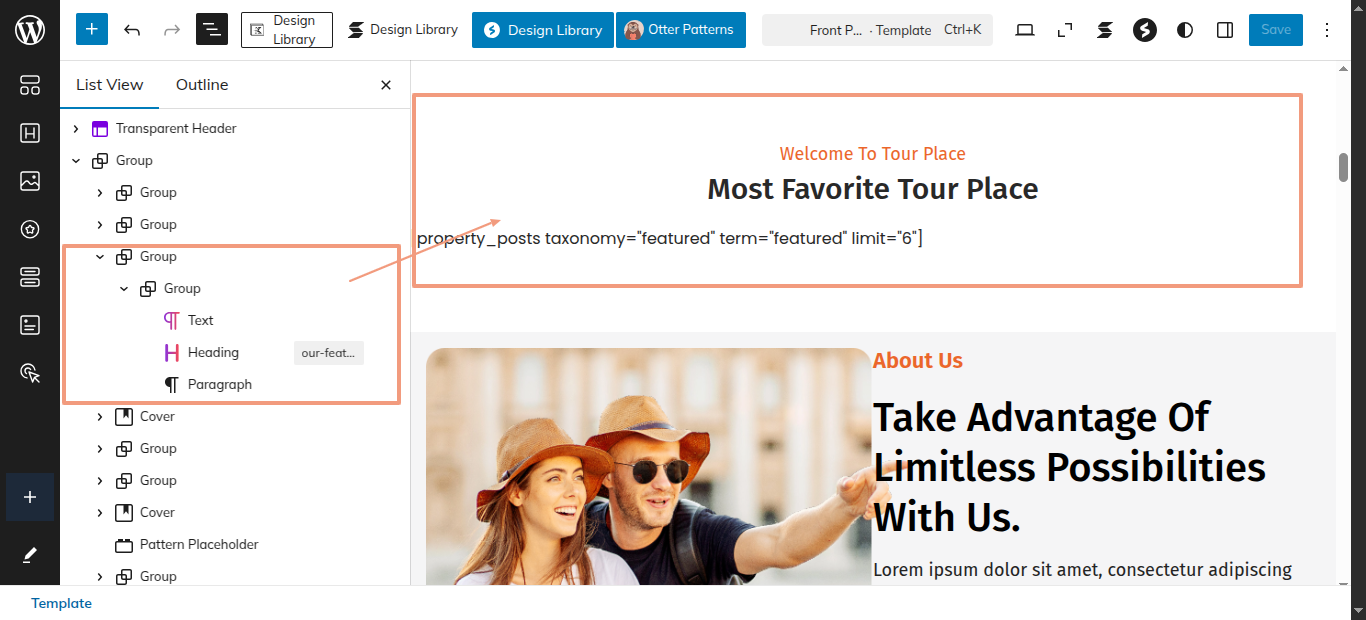The width and height of the screenshot is (1366, 620).
Task: Expand the Cover row above Pattern Placeholder
Action: (100, 512)
